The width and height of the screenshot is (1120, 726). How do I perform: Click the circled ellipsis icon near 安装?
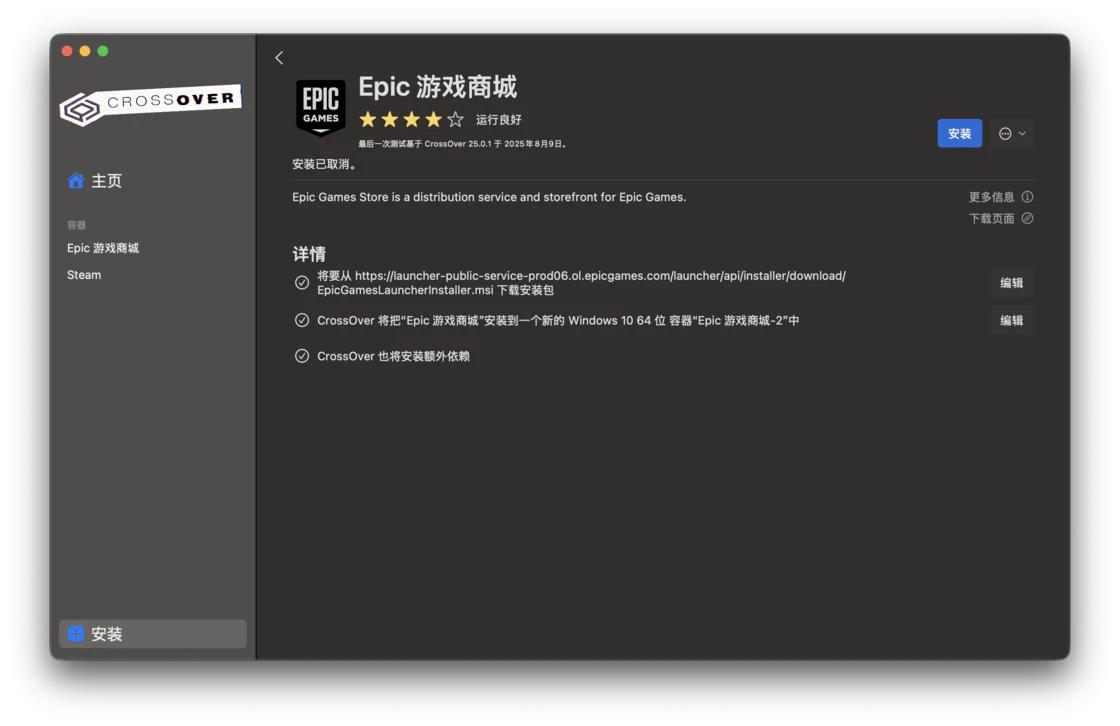coord(1007,133)
